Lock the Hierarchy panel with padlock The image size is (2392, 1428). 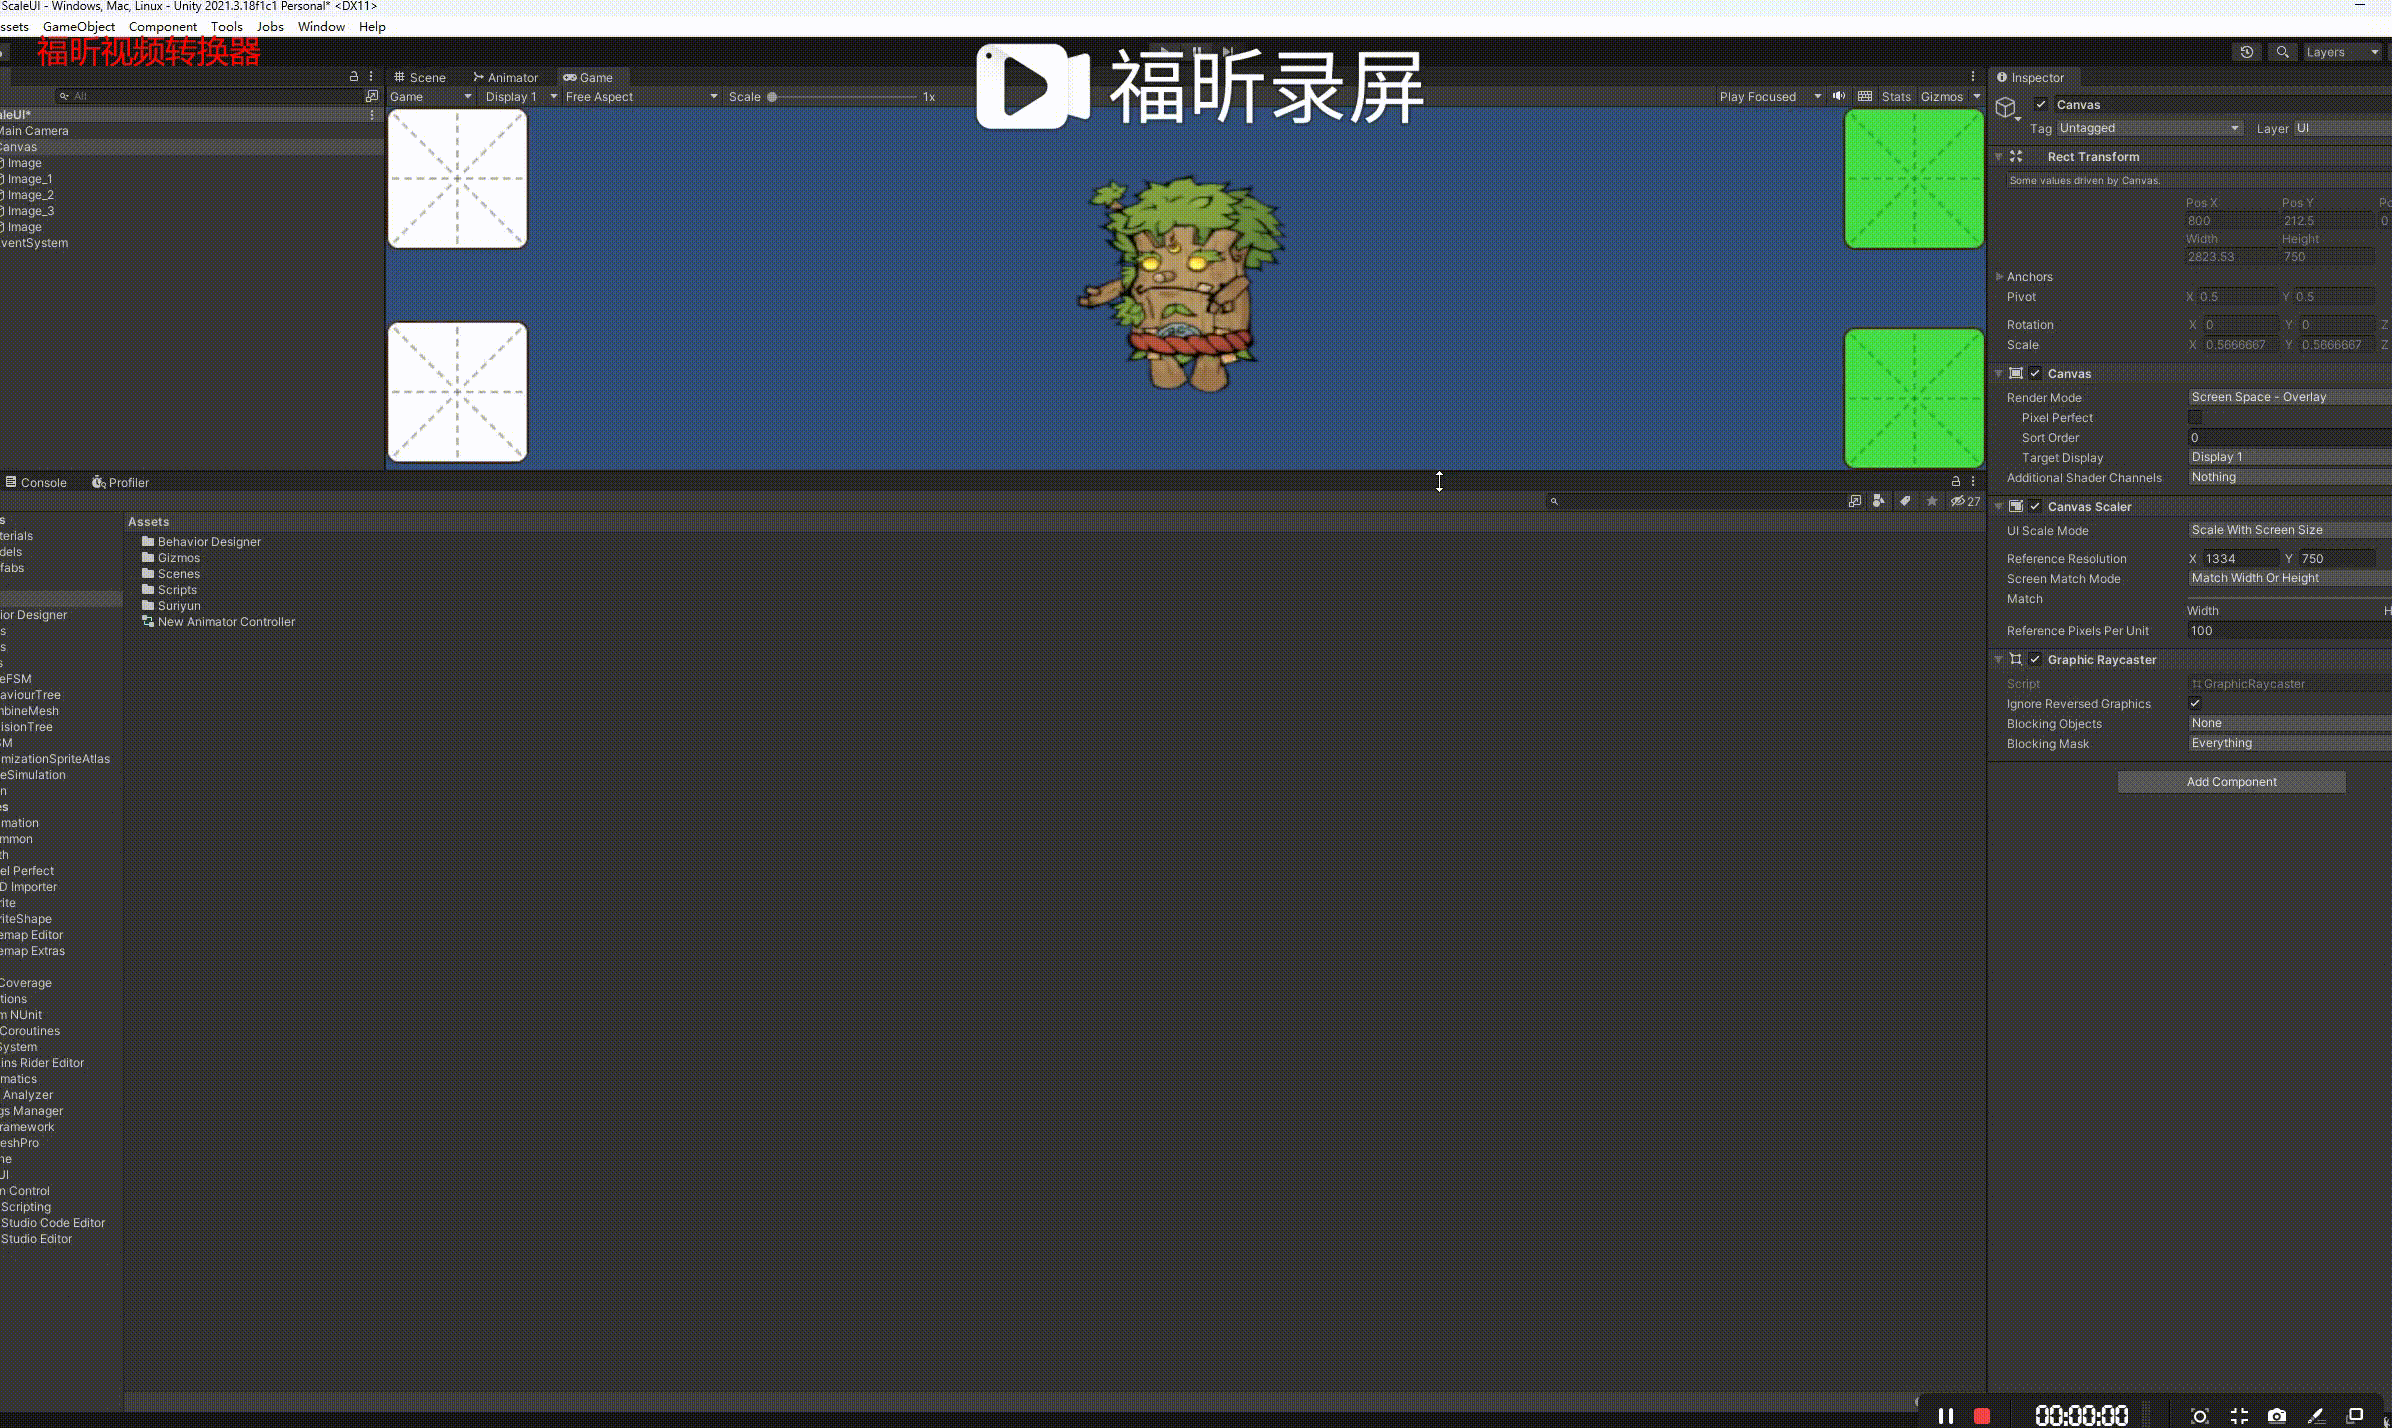pos(353,76)
